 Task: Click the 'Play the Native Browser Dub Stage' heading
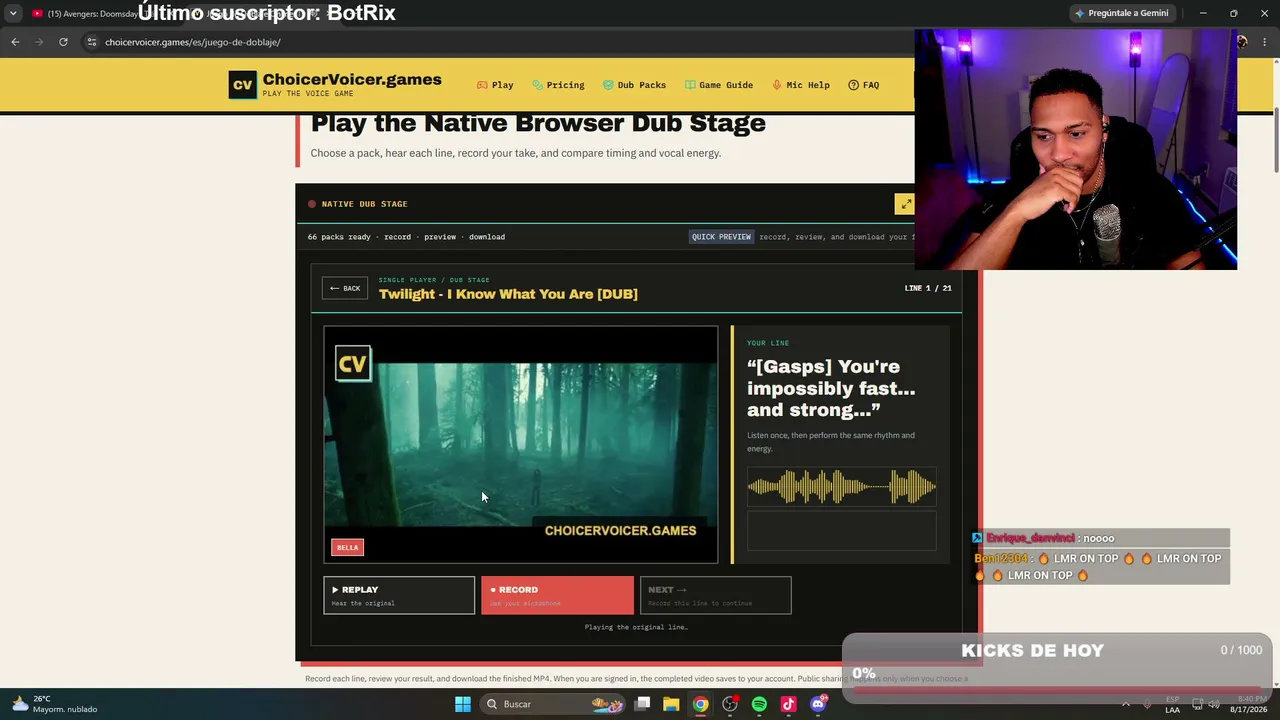pyautogui.click(x=538, y=123)
